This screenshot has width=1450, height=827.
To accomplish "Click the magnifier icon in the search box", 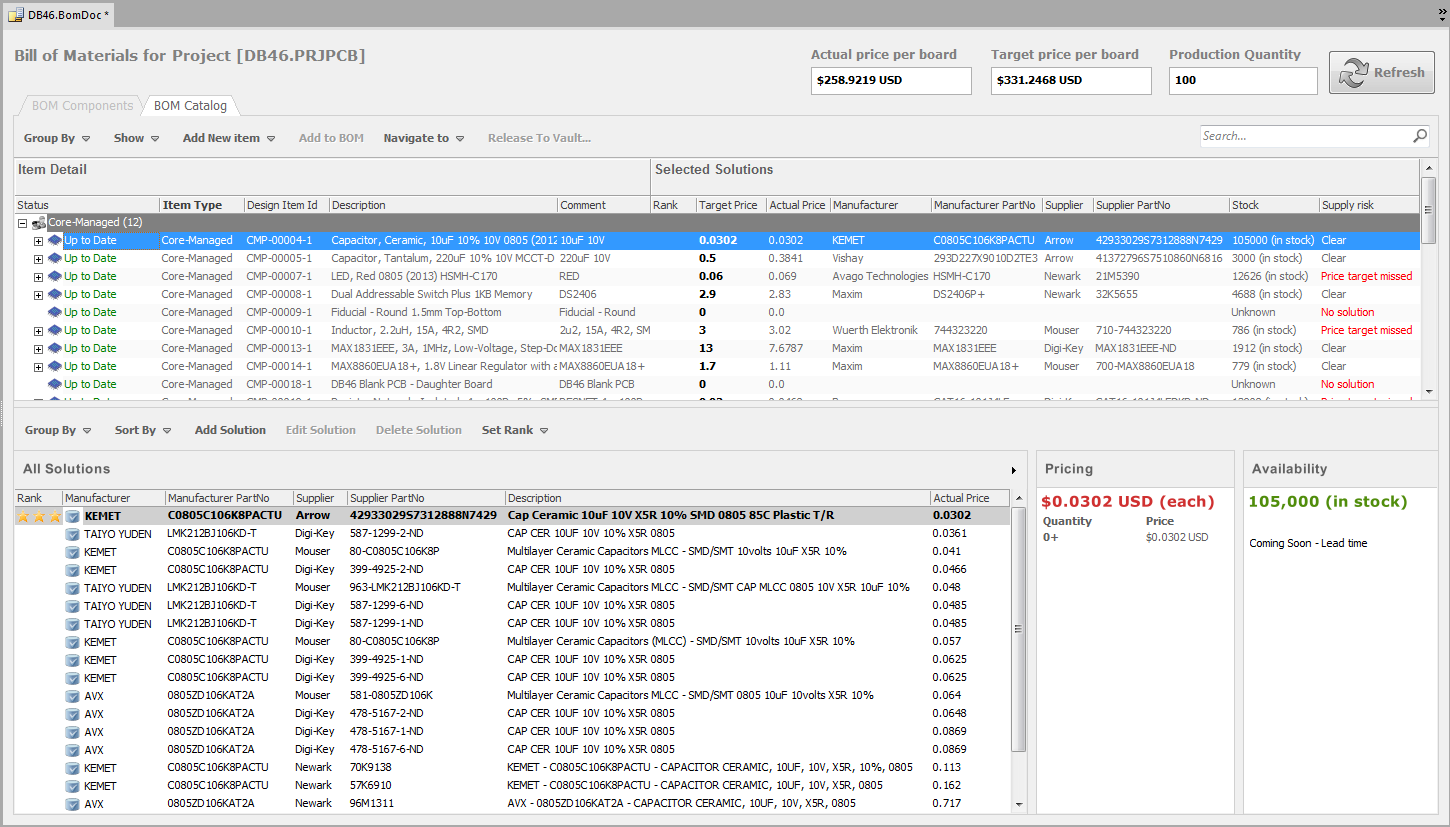I will (x=1420, y=136).
